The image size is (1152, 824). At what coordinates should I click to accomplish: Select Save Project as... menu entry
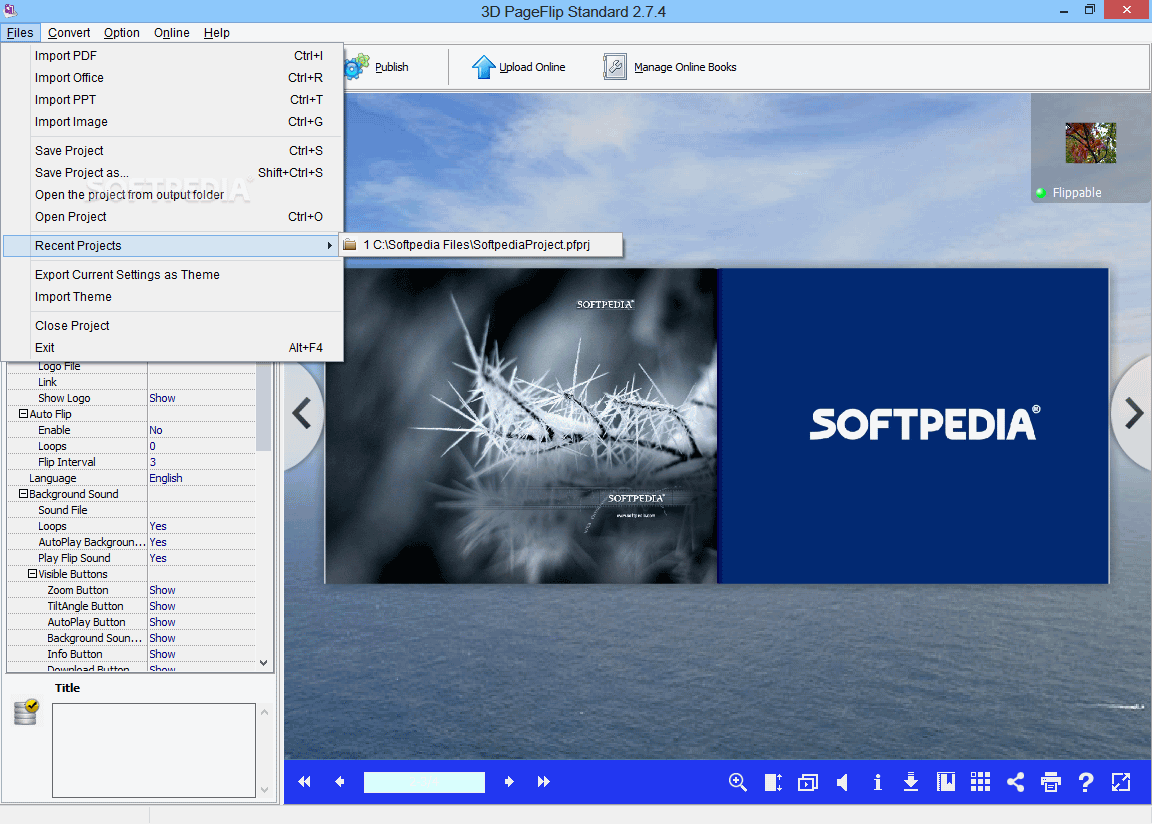[x=173, y=173]
